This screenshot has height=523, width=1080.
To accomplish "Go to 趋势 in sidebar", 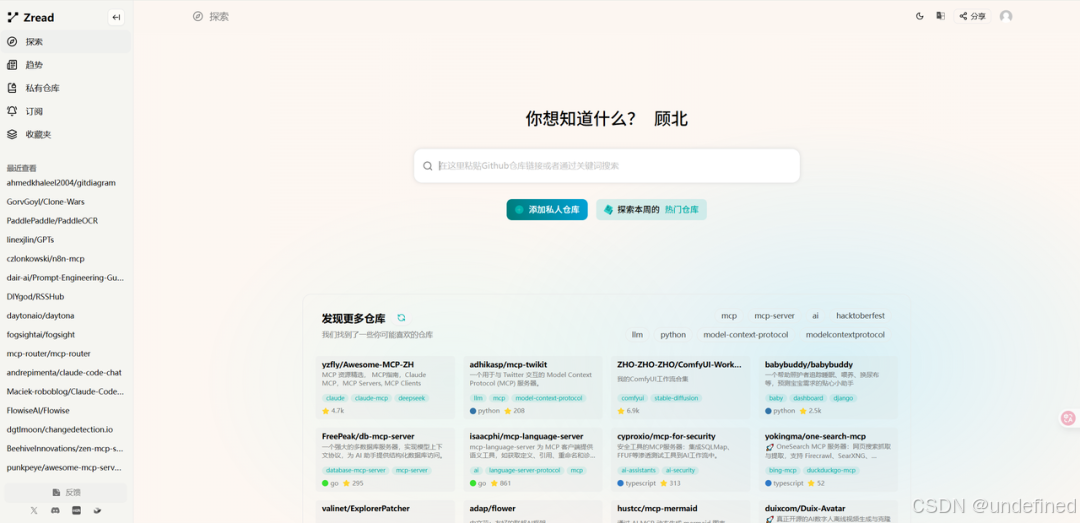I will tap(65, 65).
